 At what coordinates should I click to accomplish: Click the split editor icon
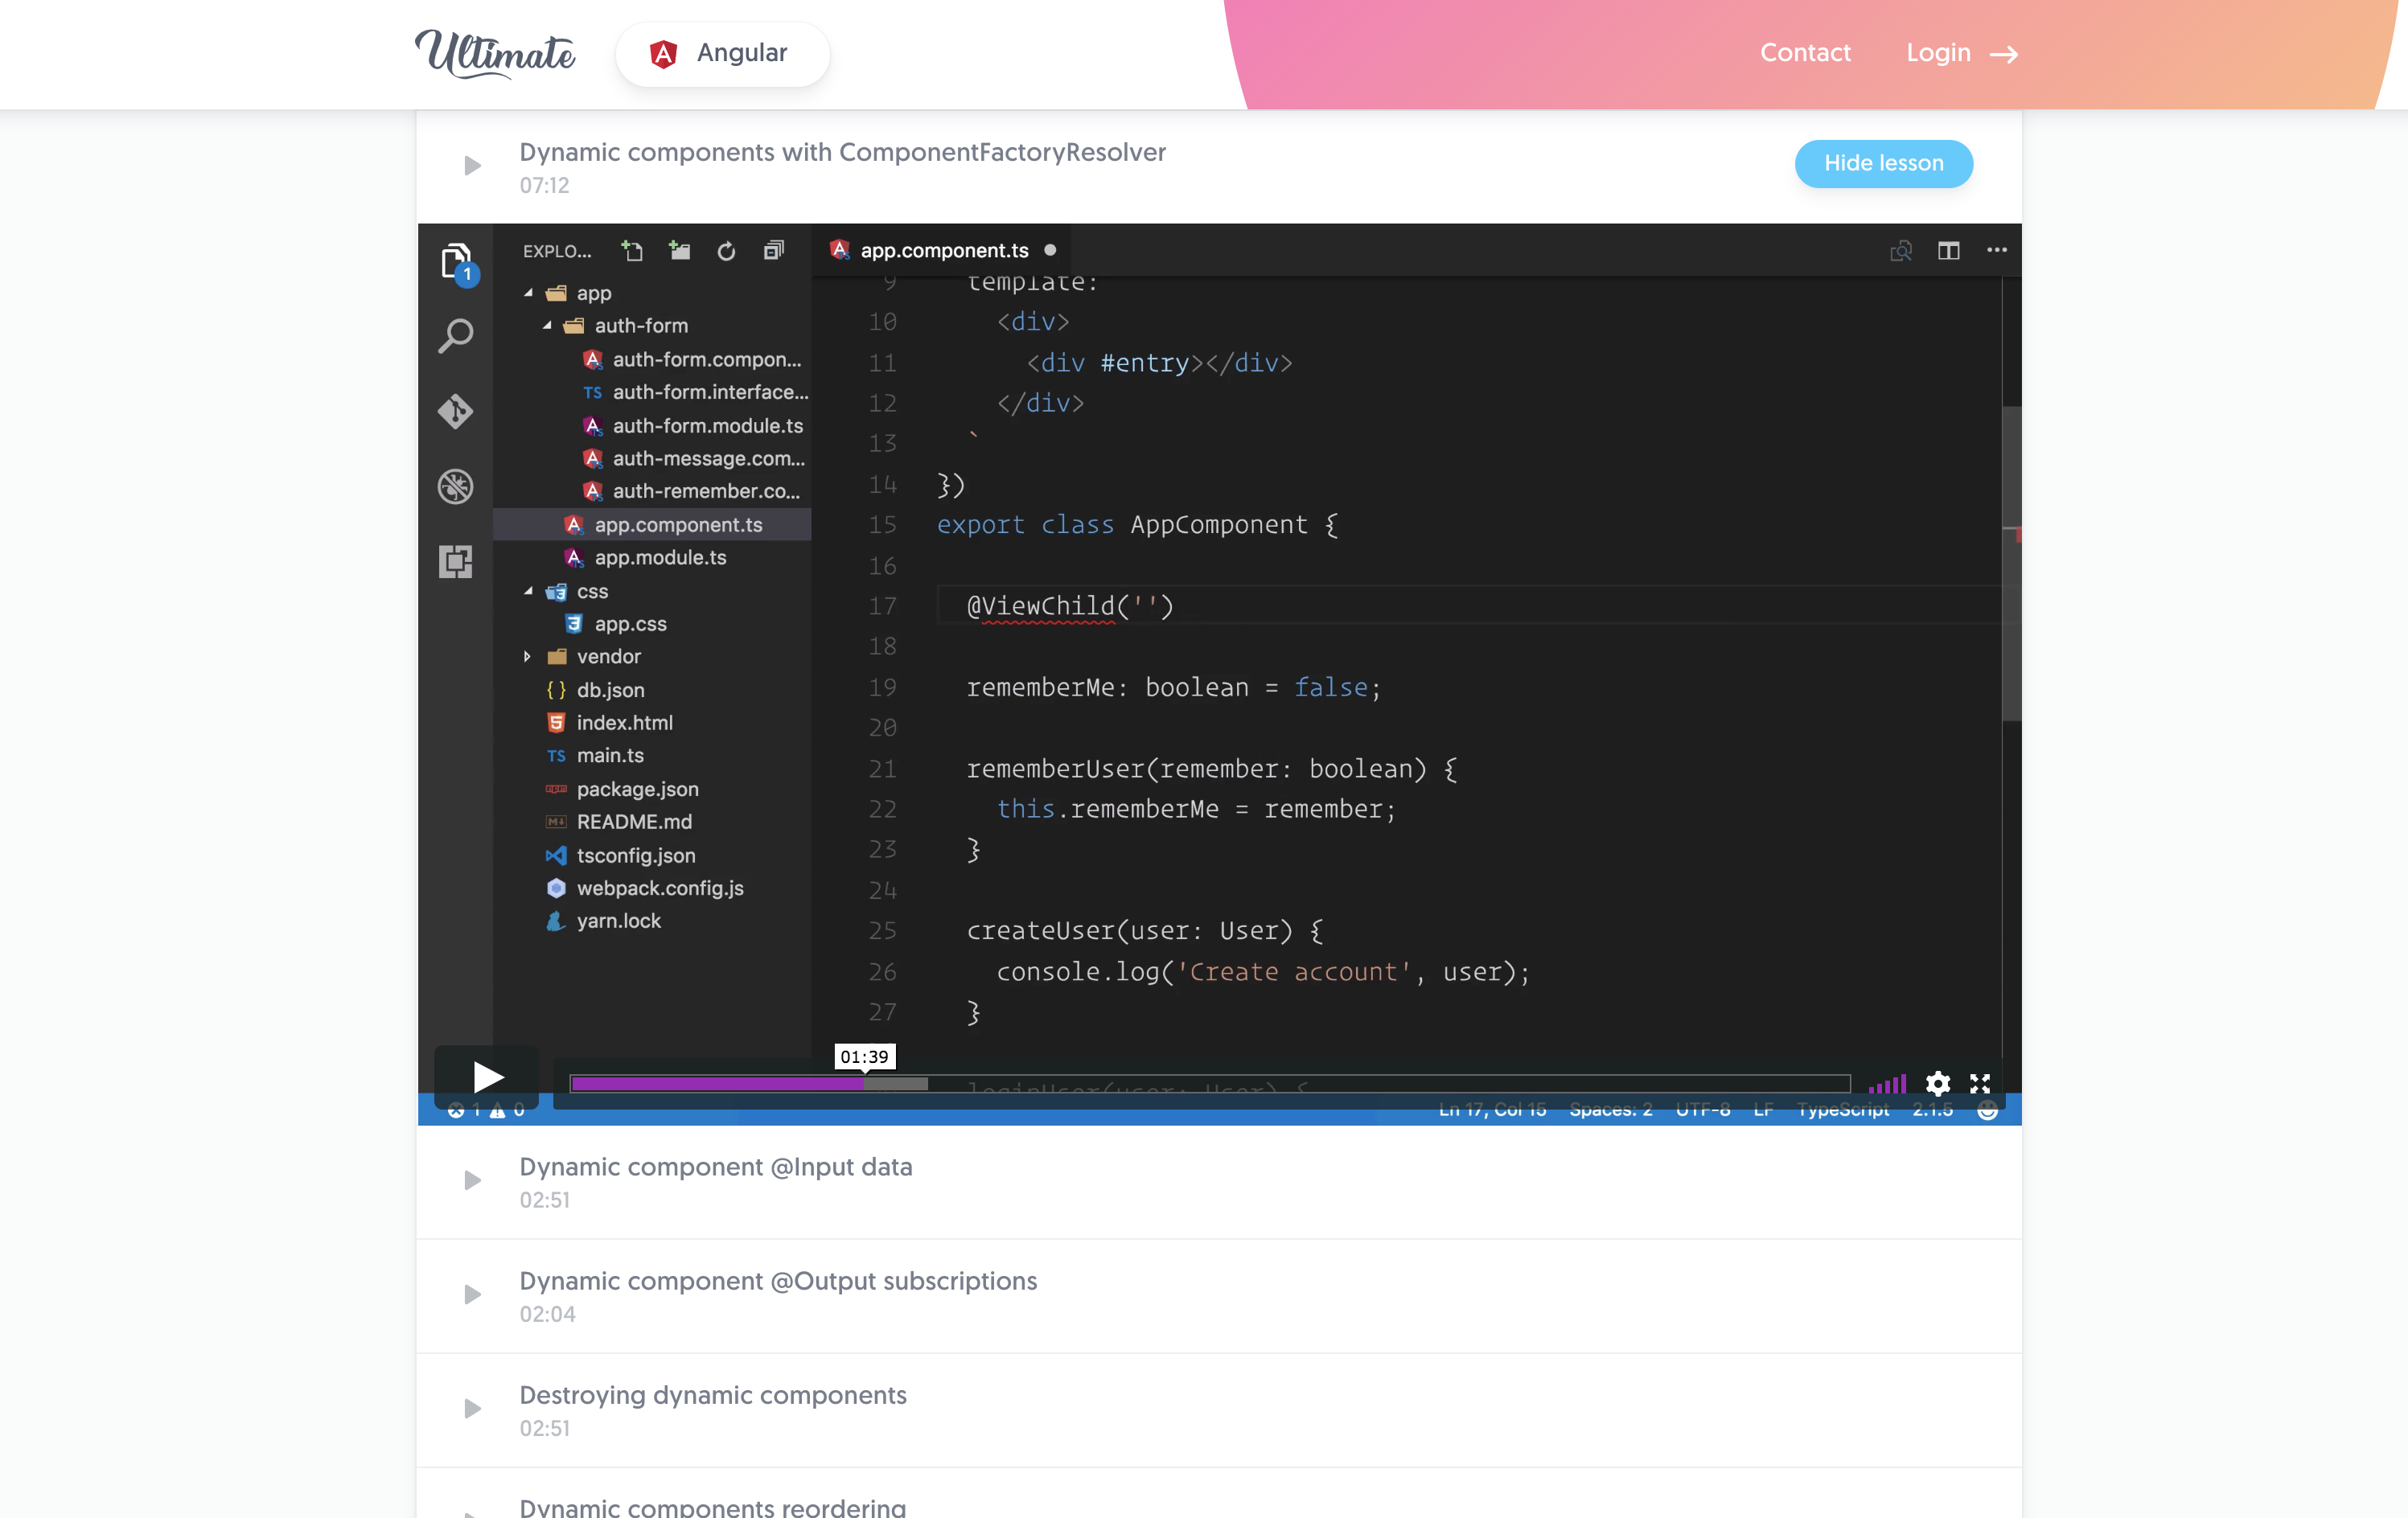(x=1948, y=250)
